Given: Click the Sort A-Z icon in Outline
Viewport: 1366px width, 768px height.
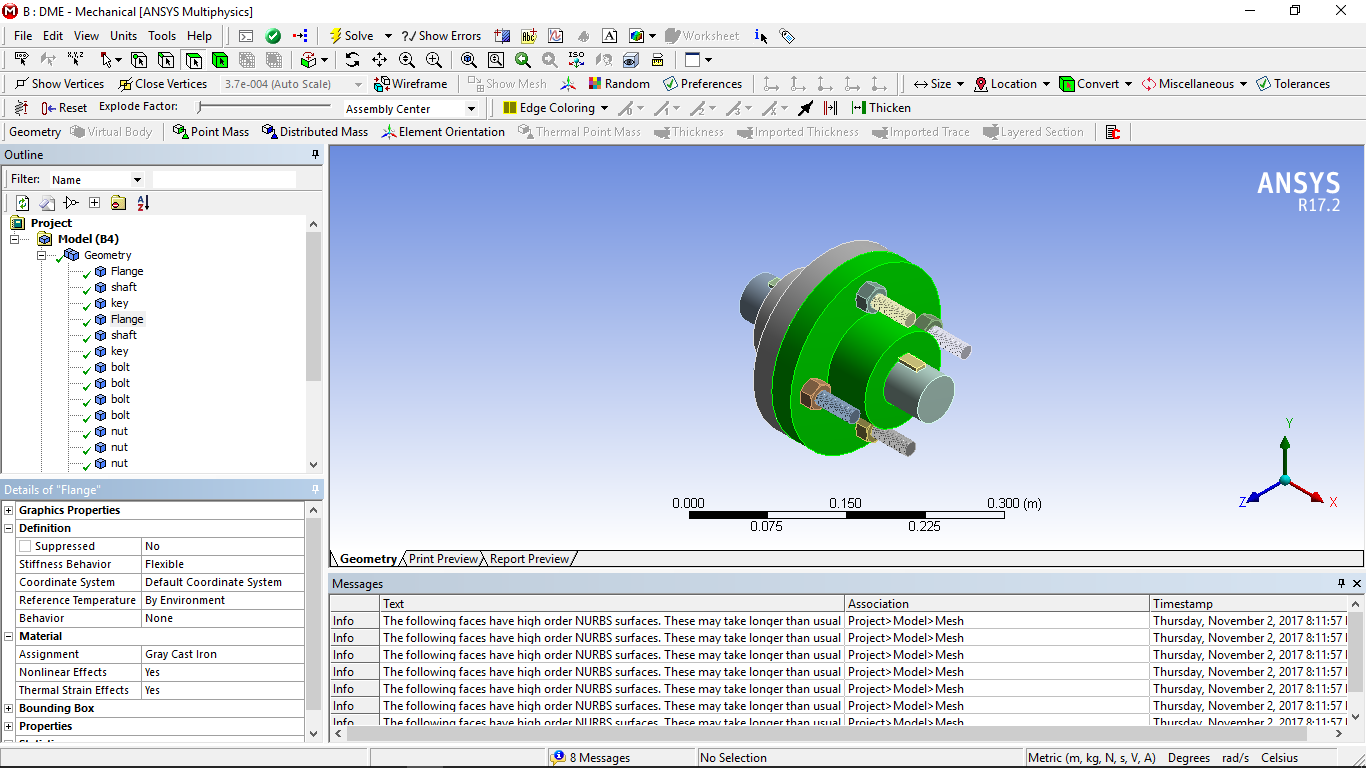Looking at the screenshot, I should [x=143, y=203].
